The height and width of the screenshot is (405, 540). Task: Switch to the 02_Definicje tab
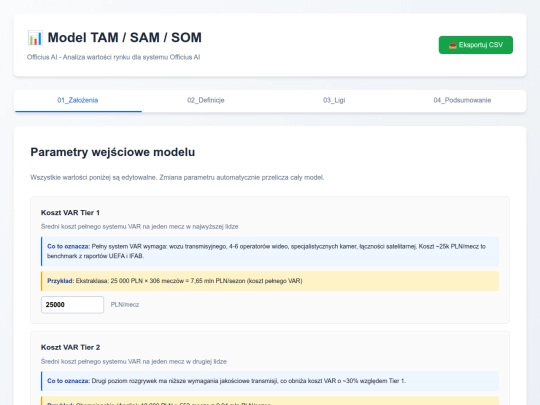pyautogui.click(x=206, y=101)
